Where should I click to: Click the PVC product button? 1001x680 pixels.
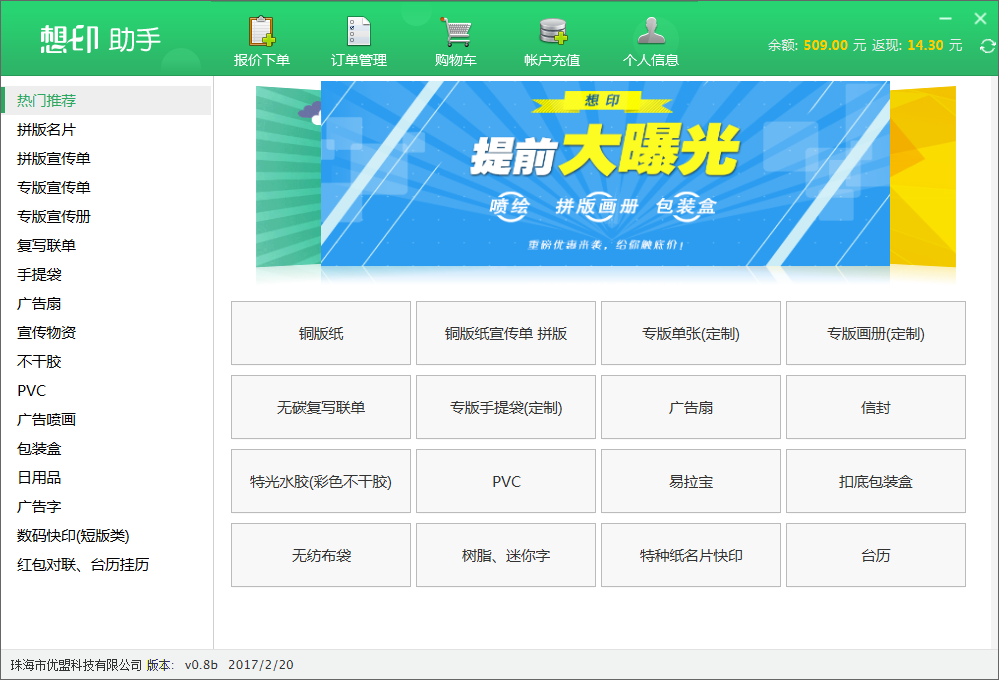point(506,481)
